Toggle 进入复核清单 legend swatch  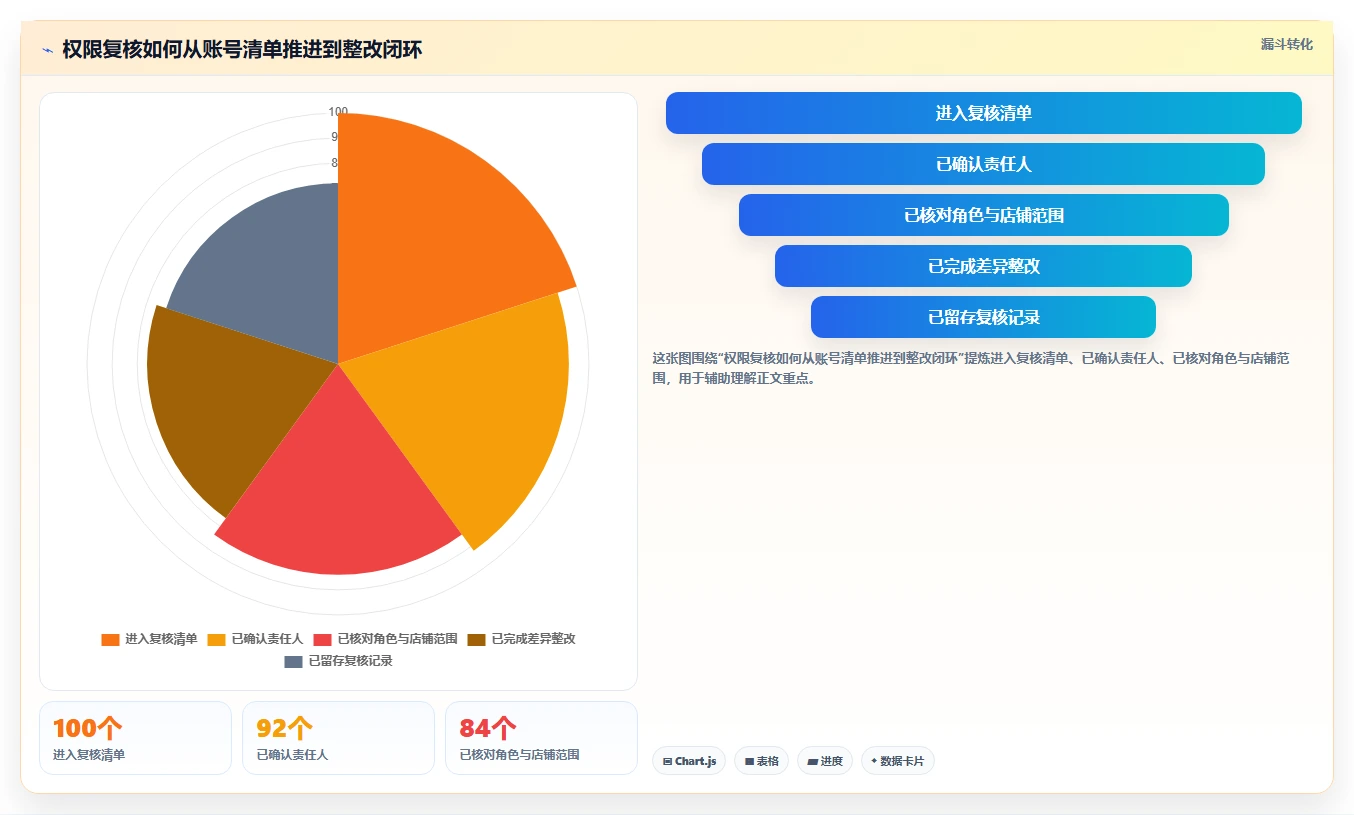[x=110, y=639]
